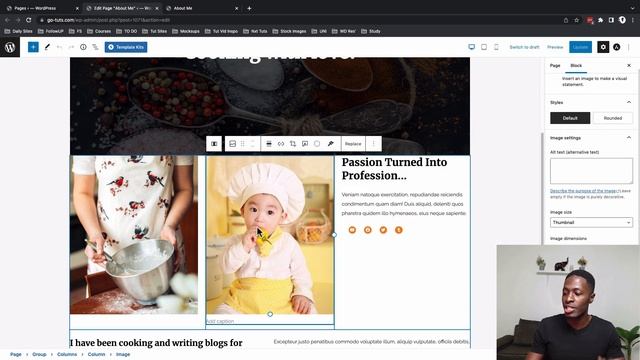Click the Passion Turned Into Profession heading
The width and height of the screenshot is (640, 360).
394,169
